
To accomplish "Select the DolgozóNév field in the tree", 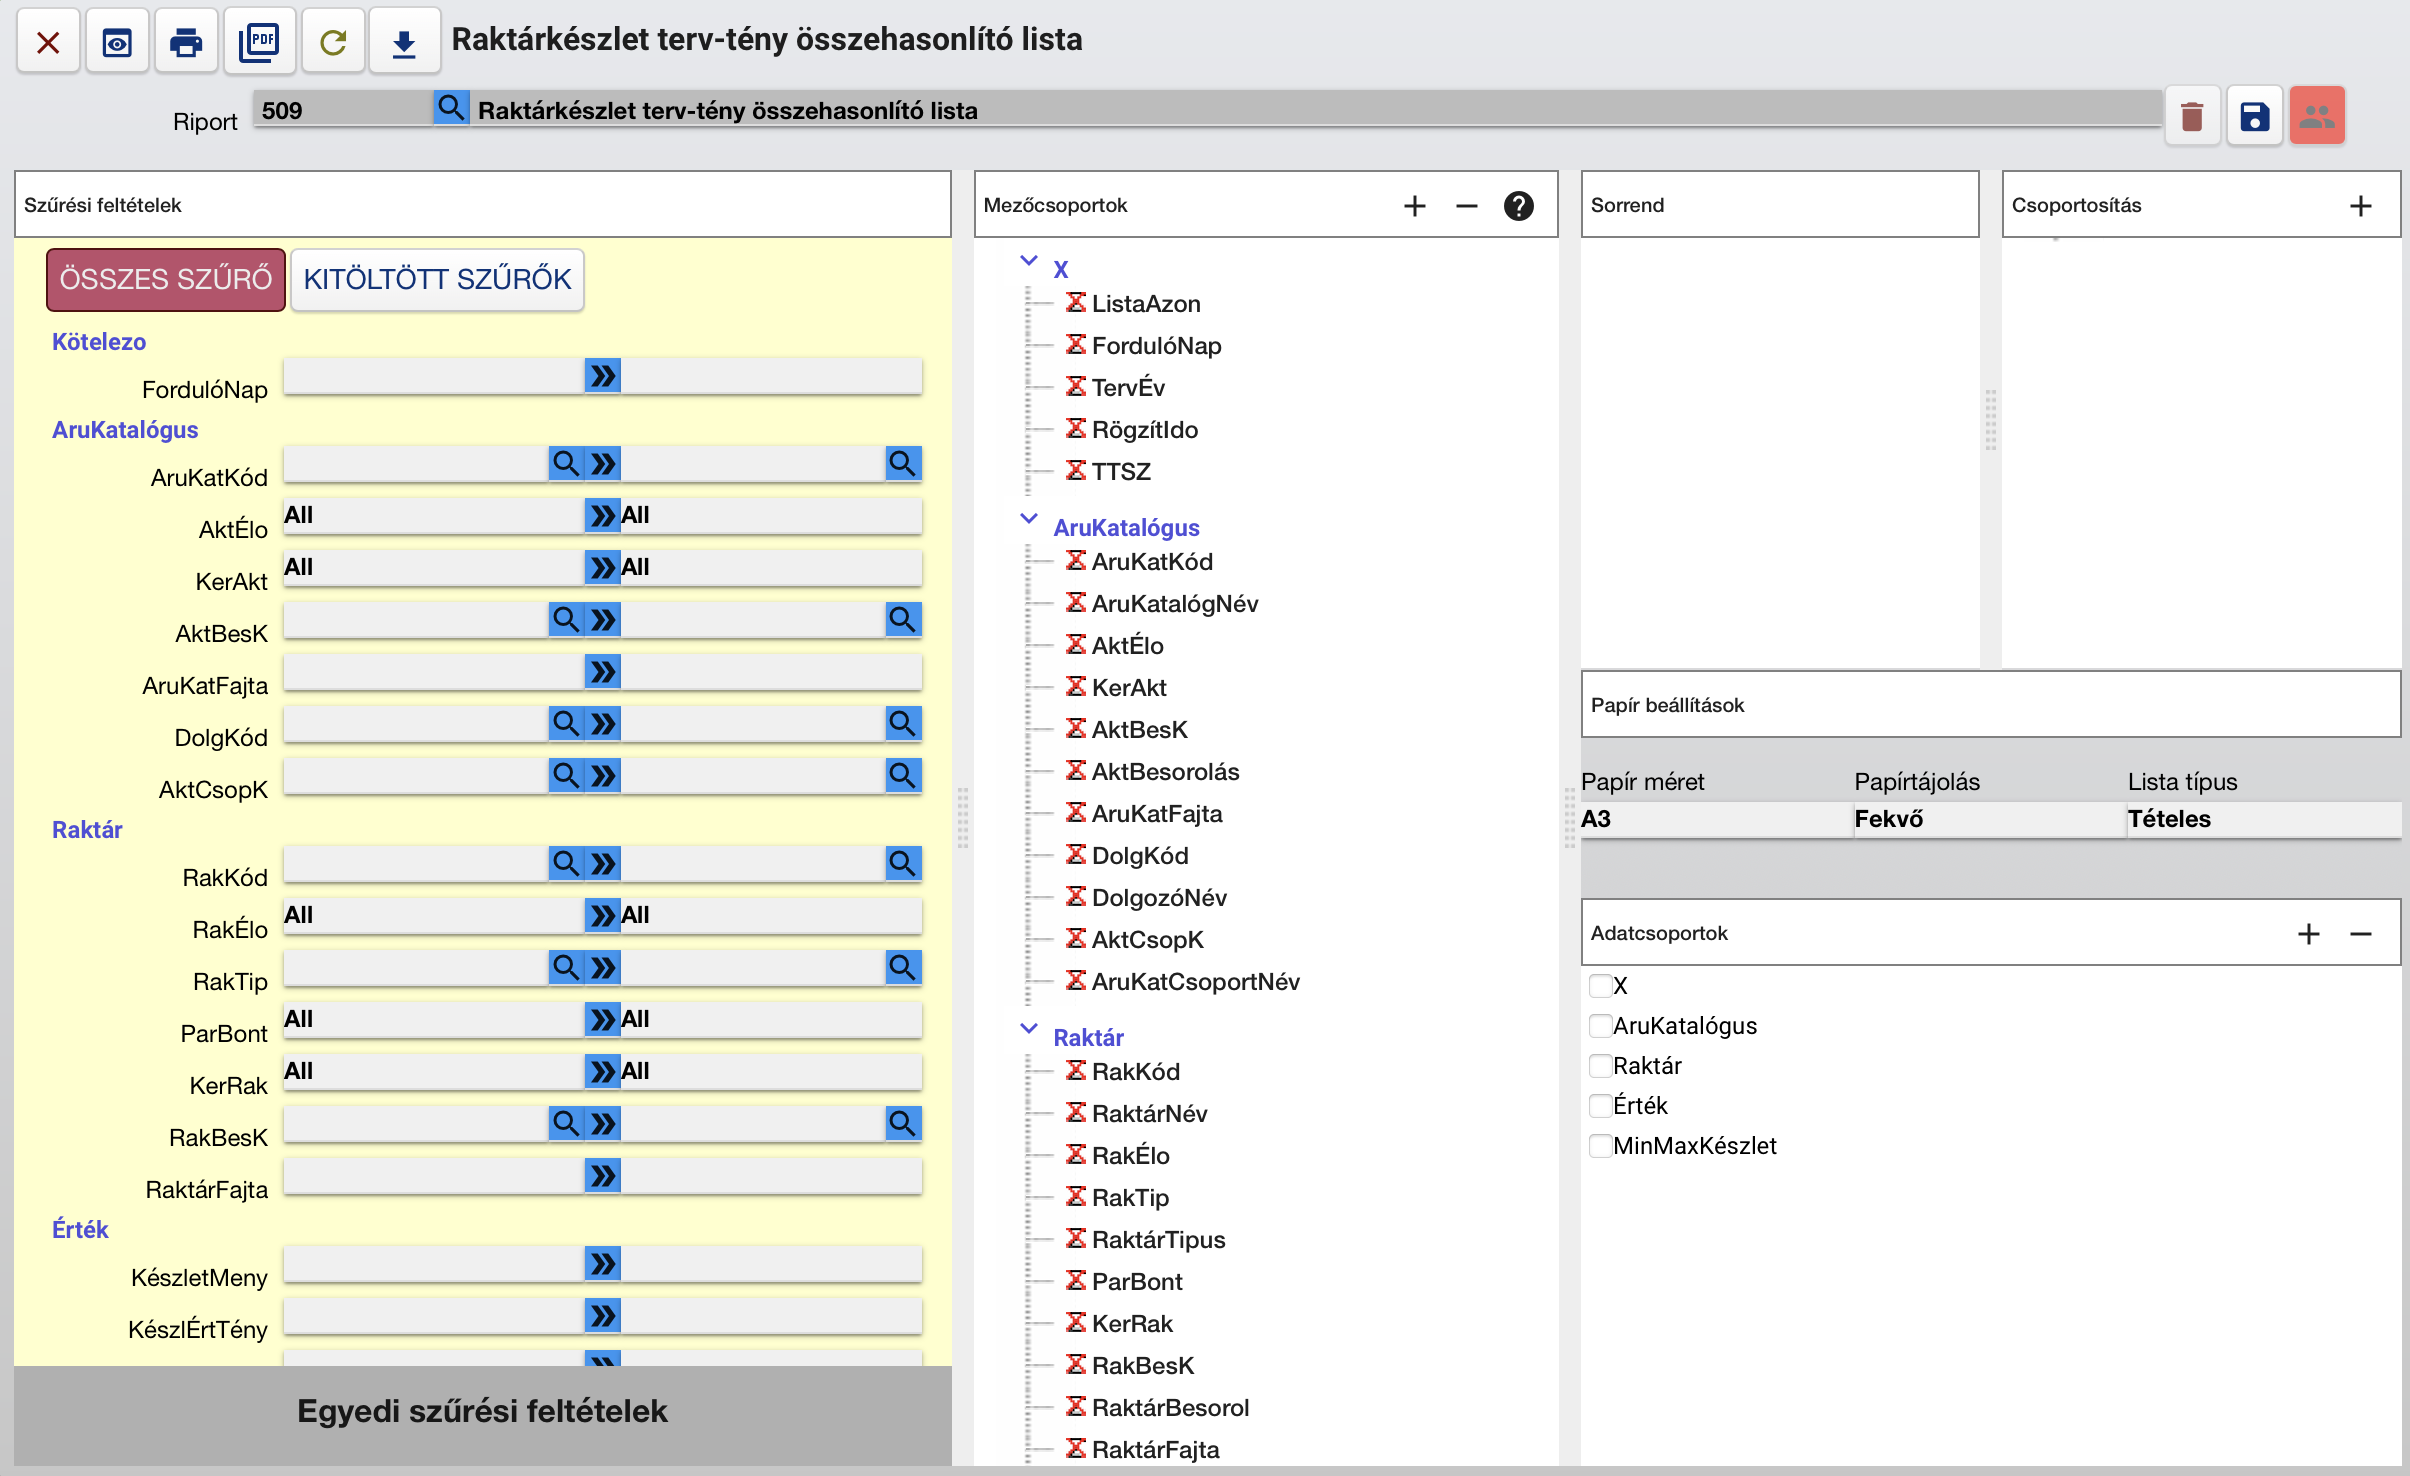I will 1159,898.
